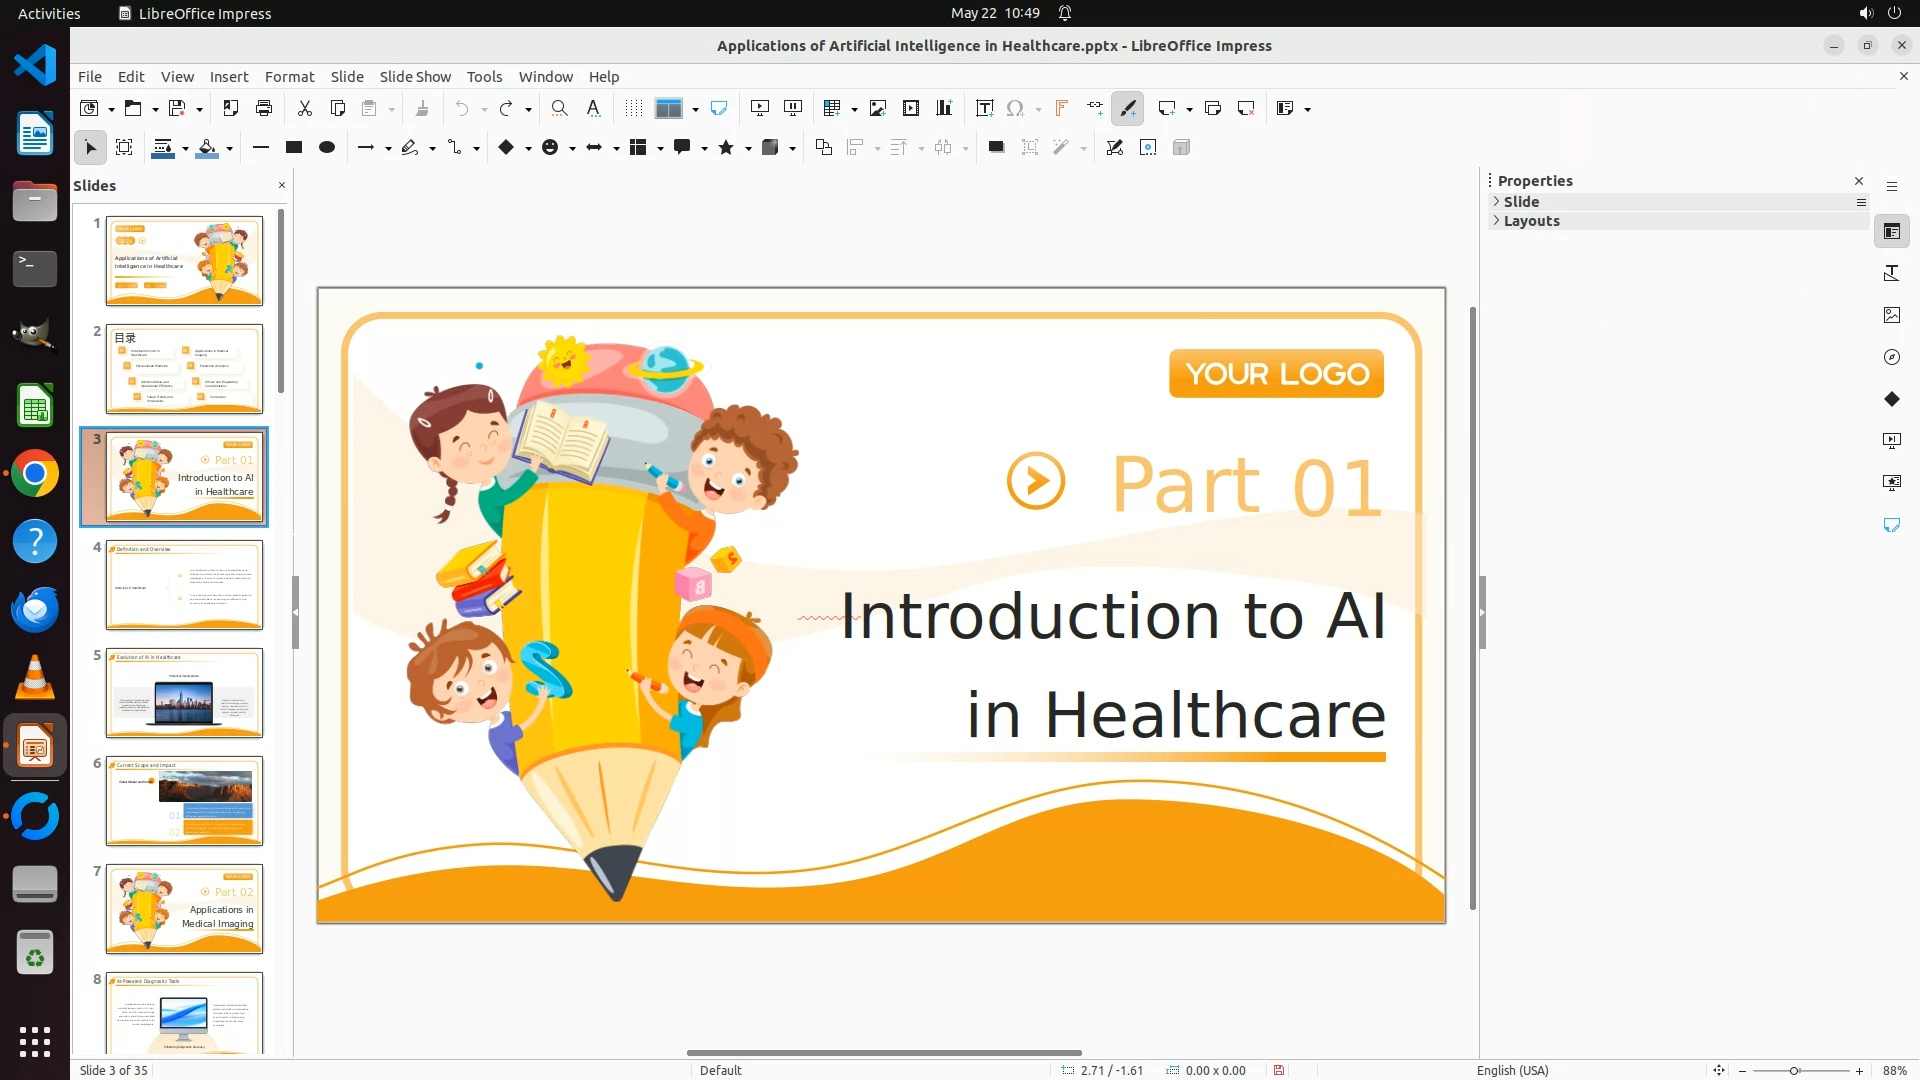Click the zoom slider handle
This screenshot has width=1920, height=1080.
[x=1795, y=1070]
